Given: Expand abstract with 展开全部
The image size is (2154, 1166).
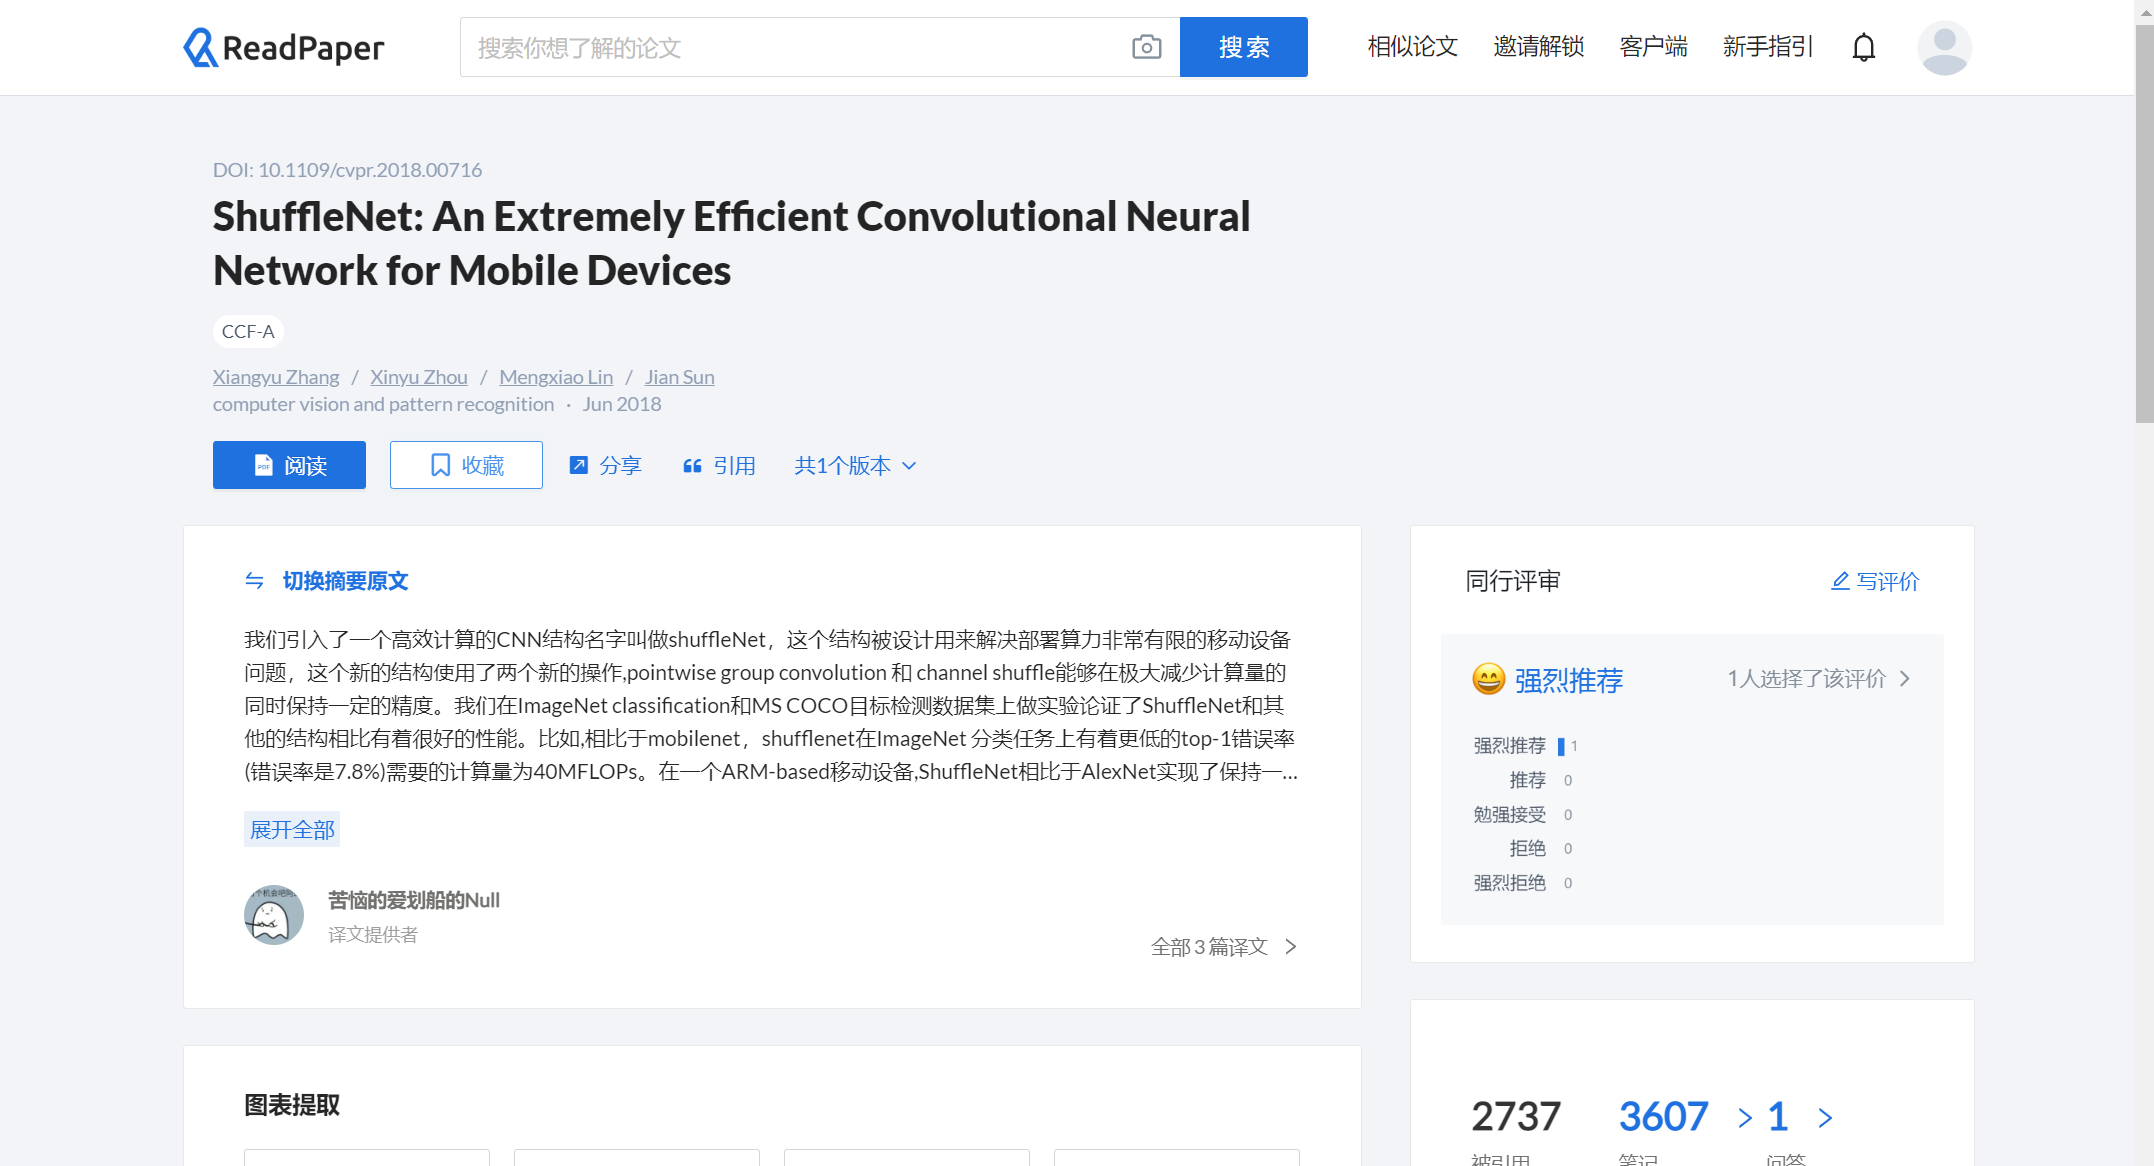Looking at the screenshot, I should tap(292, 830).
